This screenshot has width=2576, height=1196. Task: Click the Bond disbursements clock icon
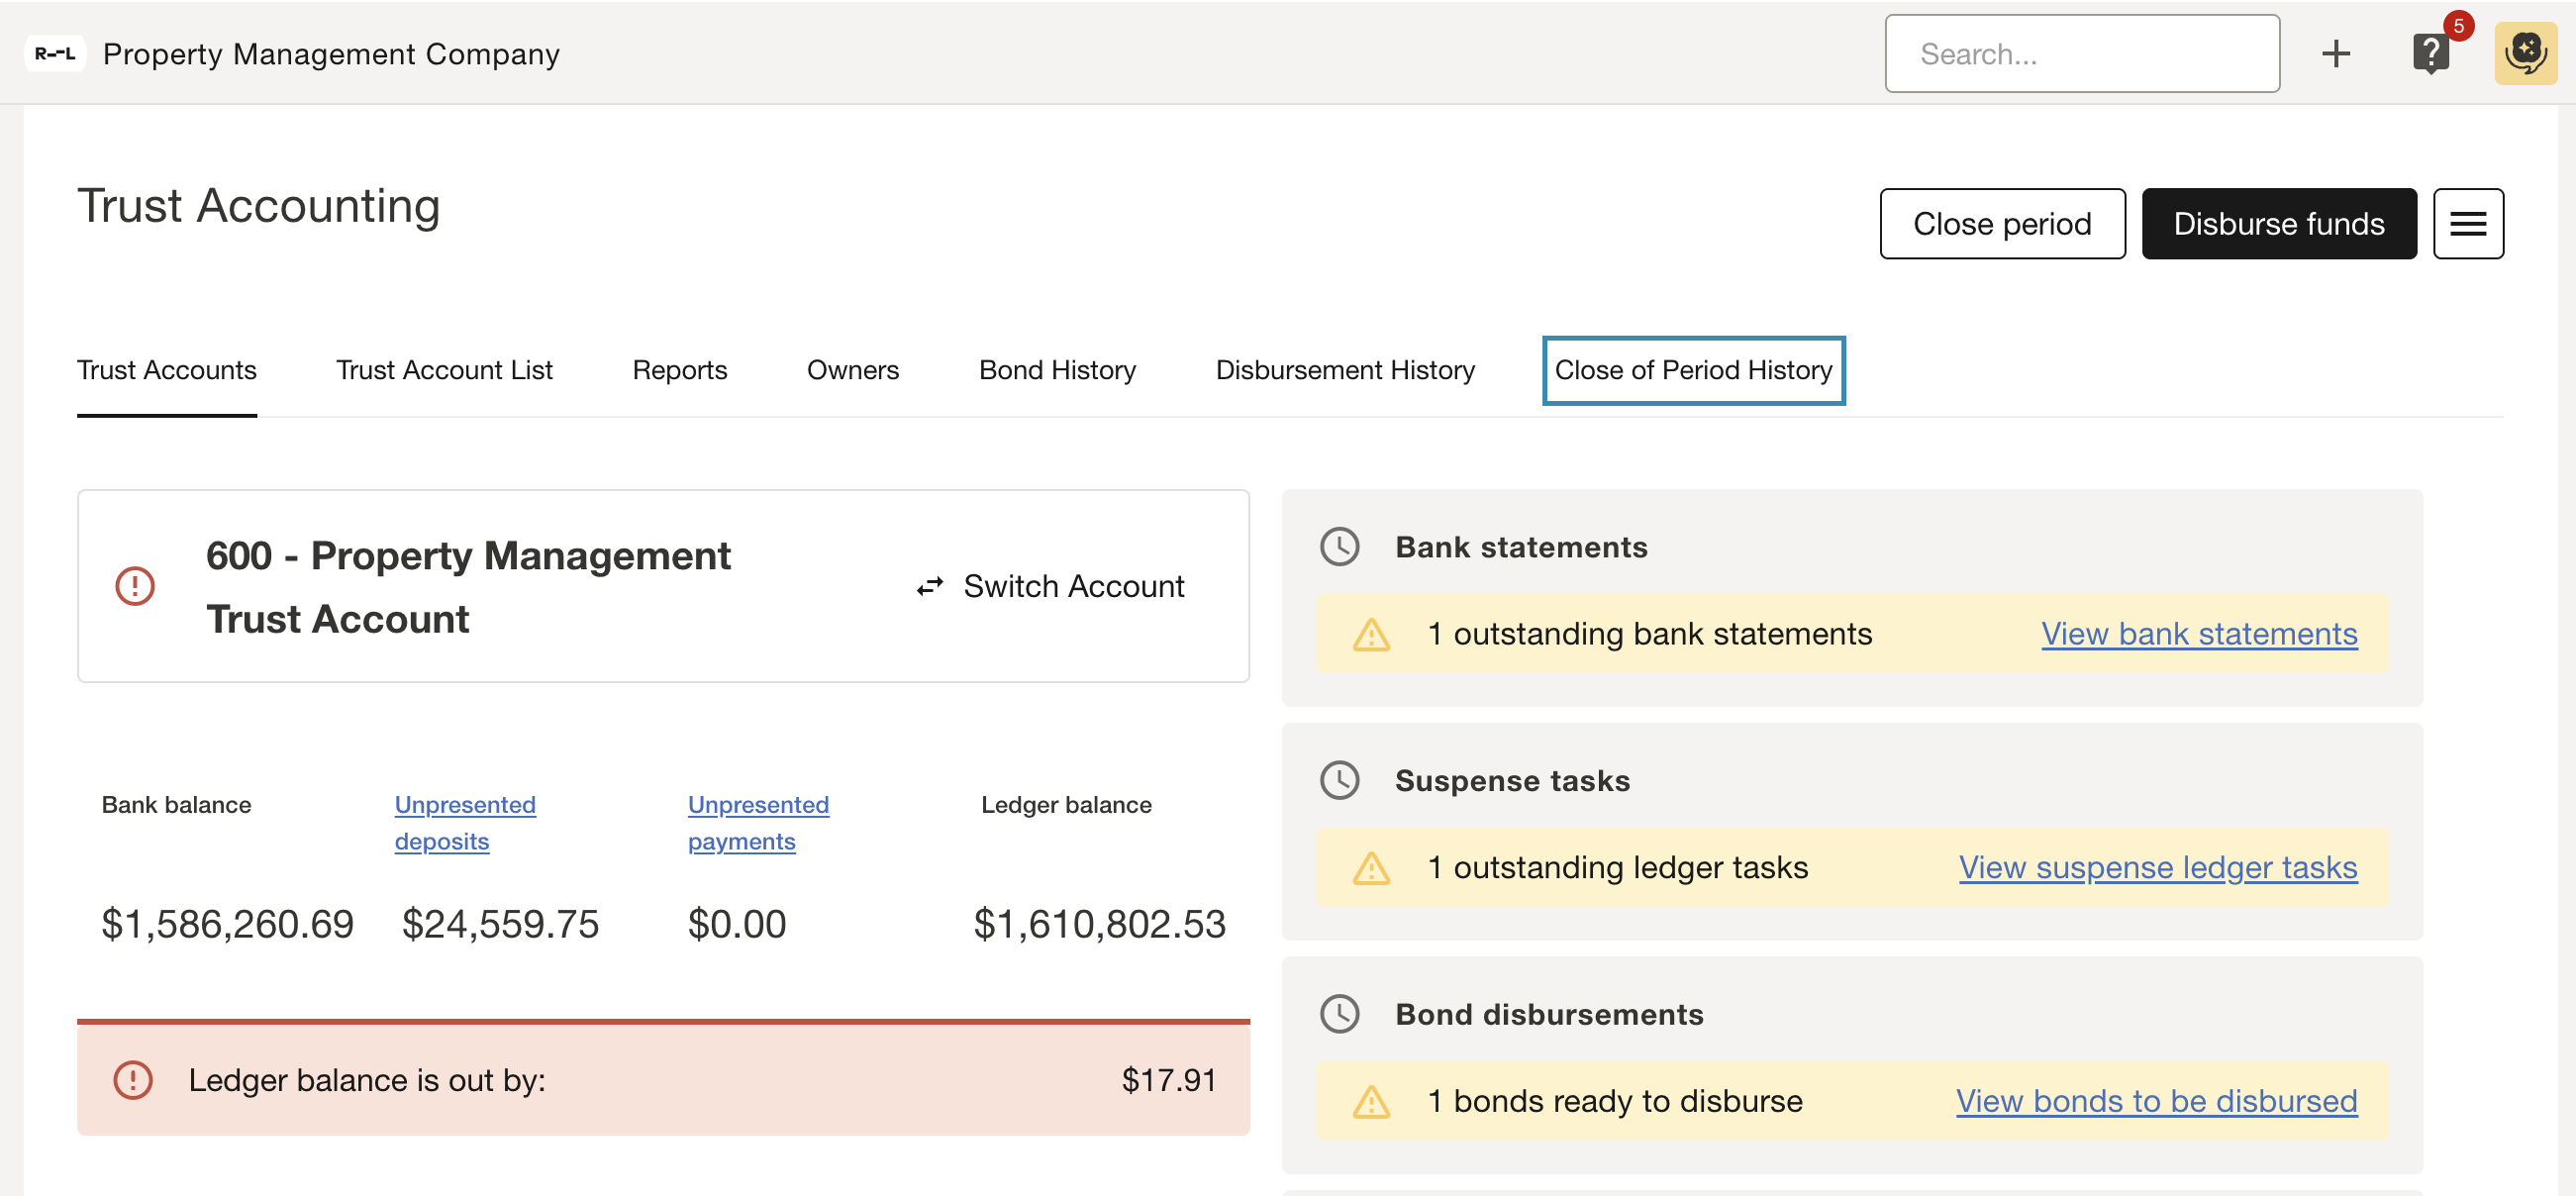click(1339, 1014)
